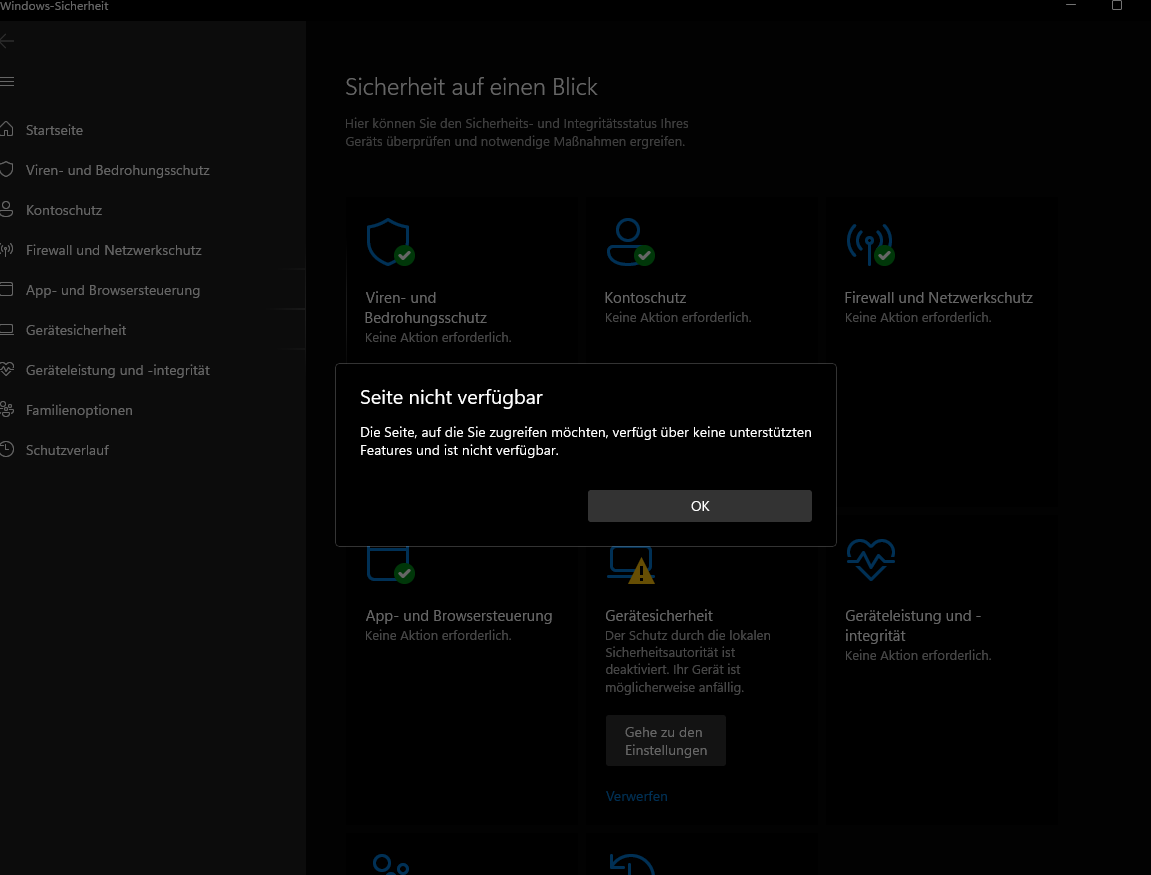The image size is (1151, 875).
Task: Click OK in the dialog
Action: tap(699, 506)
